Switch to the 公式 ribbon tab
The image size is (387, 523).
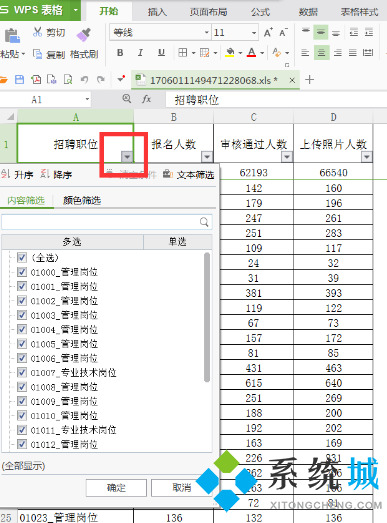[x=260, y=12]
